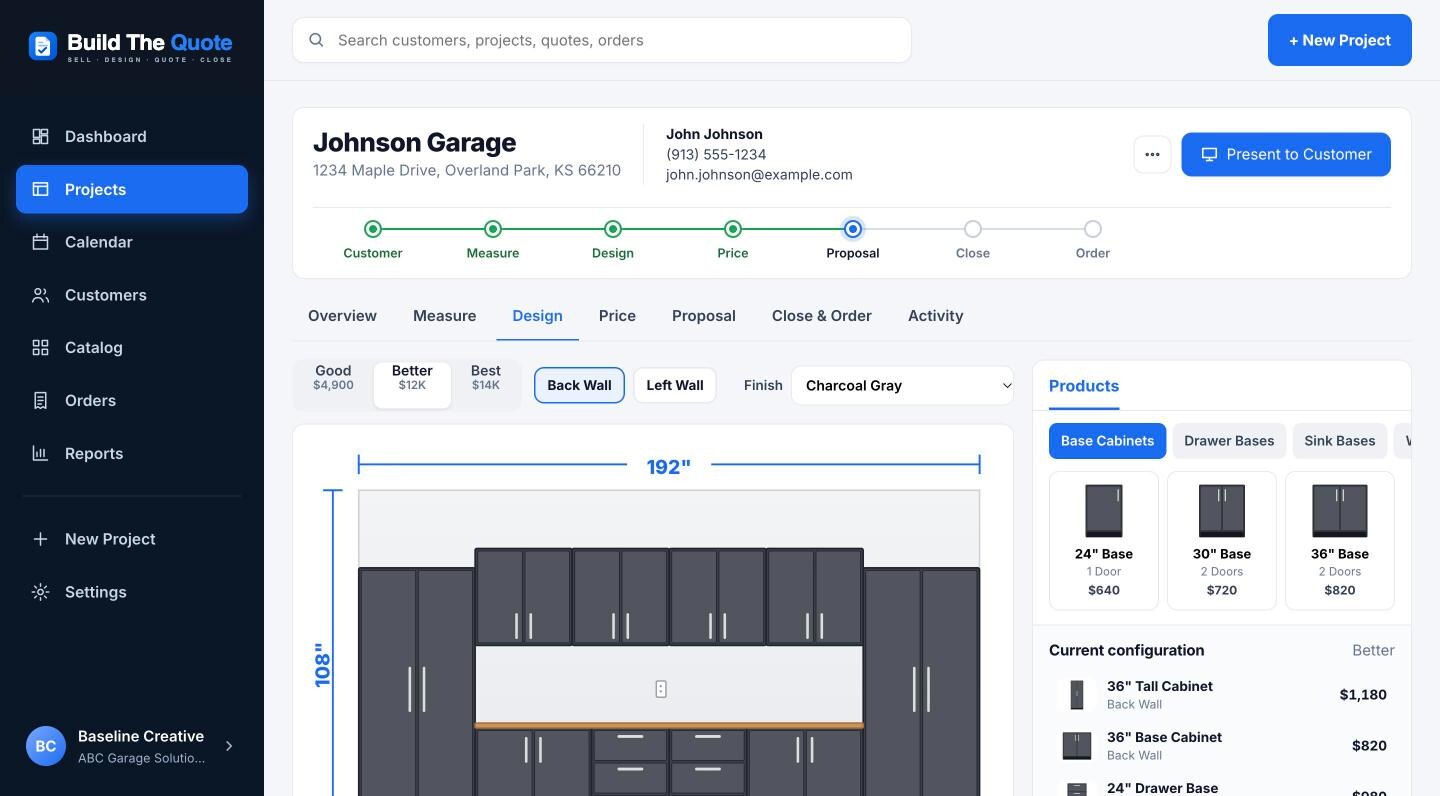1440x796 pixels.
Task: Click the Calendar icon in sidebar
Action: pyautogui.click(x=40, y=242)
